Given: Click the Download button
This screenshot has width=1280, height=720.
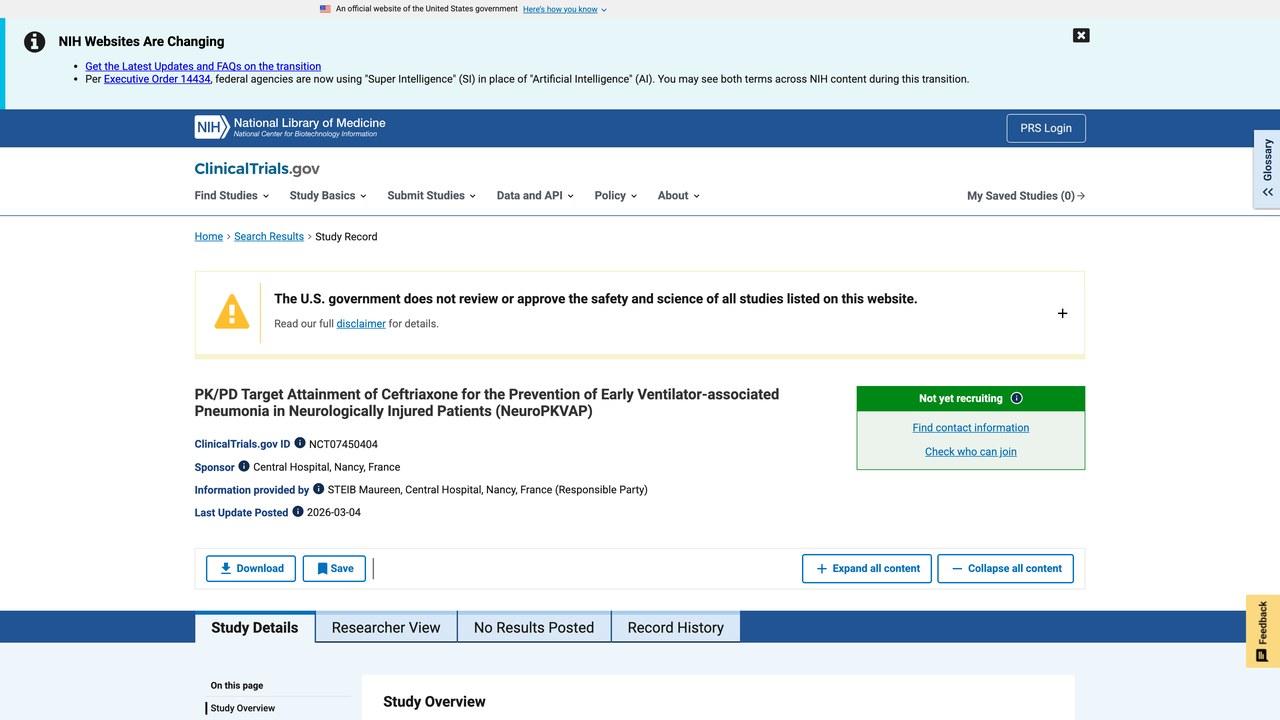Looking at the screenshot, I should (x=251, y=568).
